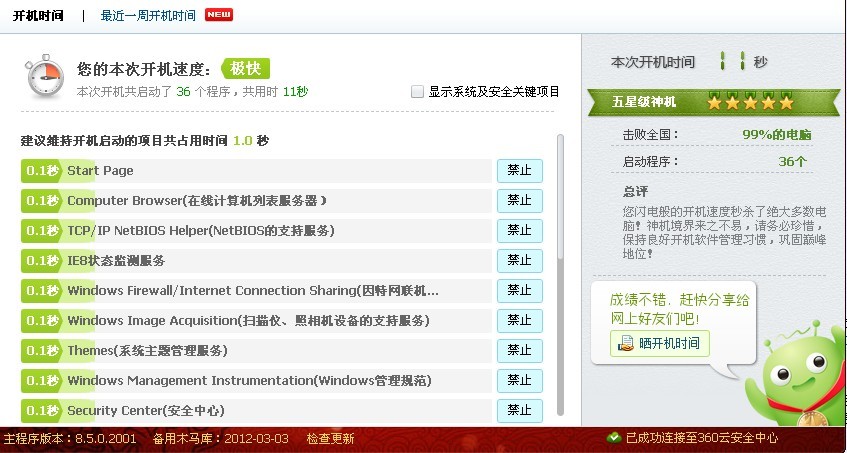The height and width of the screenshot is (453, 847).
Task: Open the 最近一周开机时间 tab
Action: pos(148,16)
